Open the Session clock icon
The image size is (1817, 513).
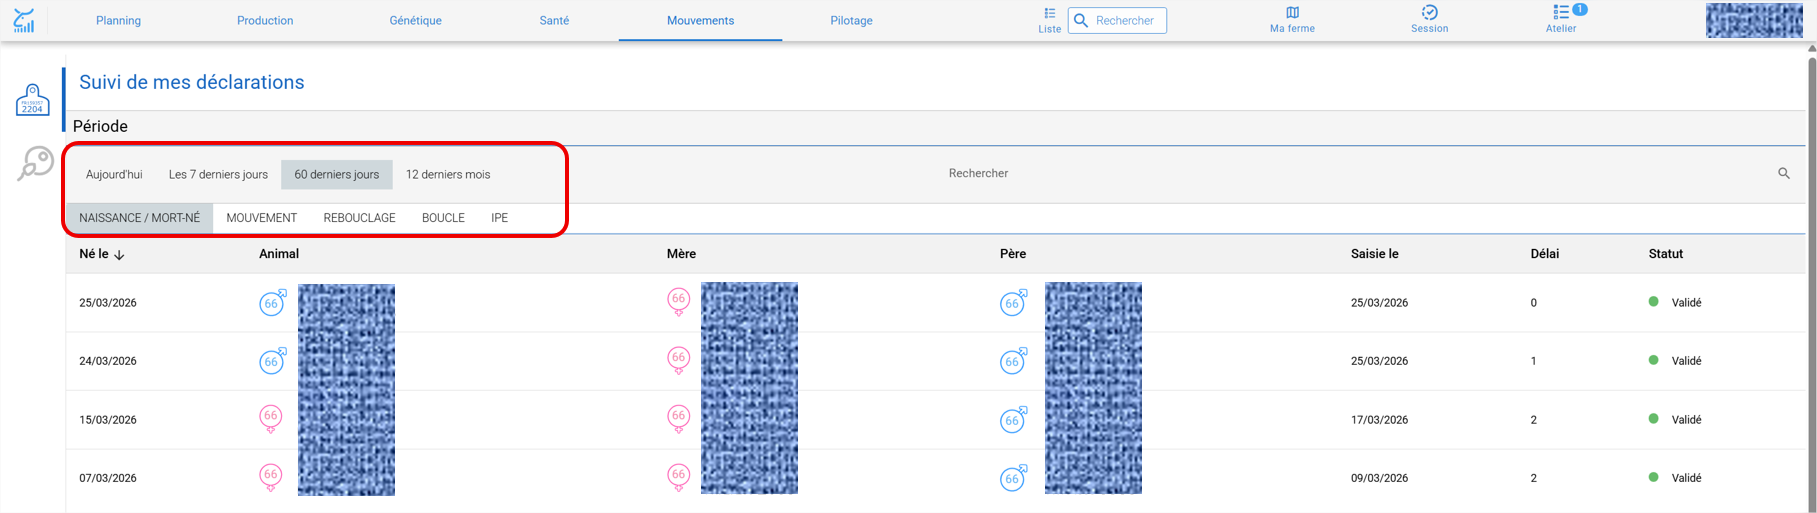1429,13
